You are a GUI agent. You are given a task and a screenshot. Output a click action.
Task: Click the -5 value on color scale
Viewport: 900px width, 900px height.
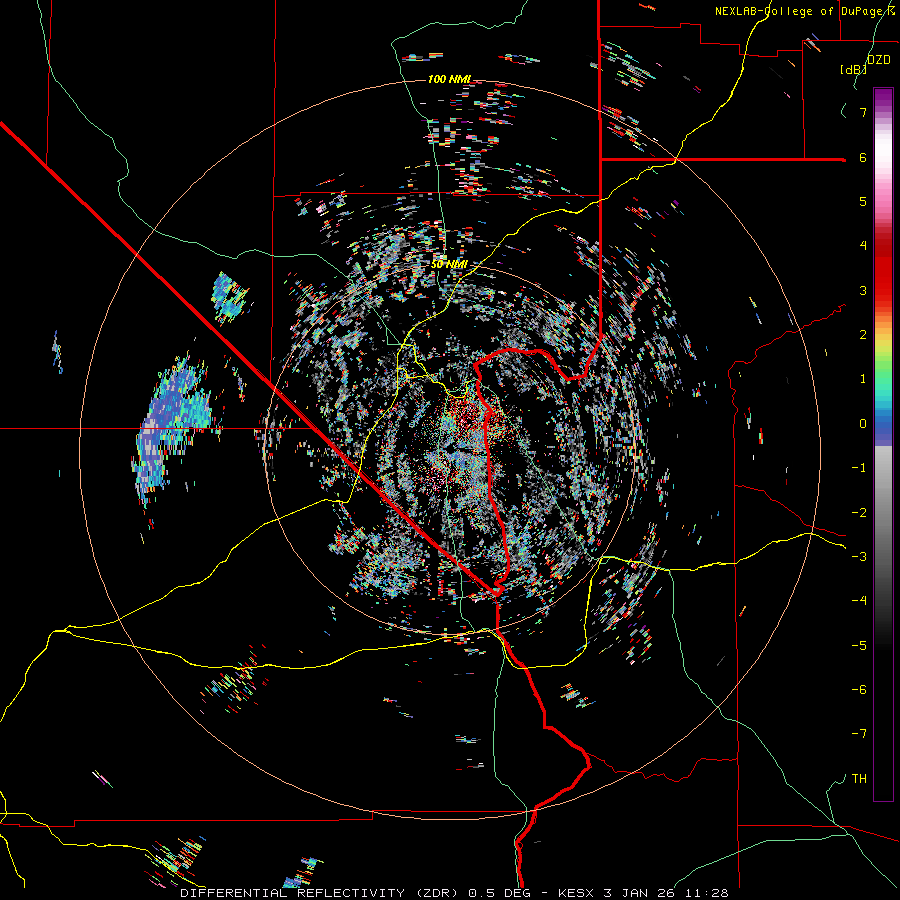point(859,645)
